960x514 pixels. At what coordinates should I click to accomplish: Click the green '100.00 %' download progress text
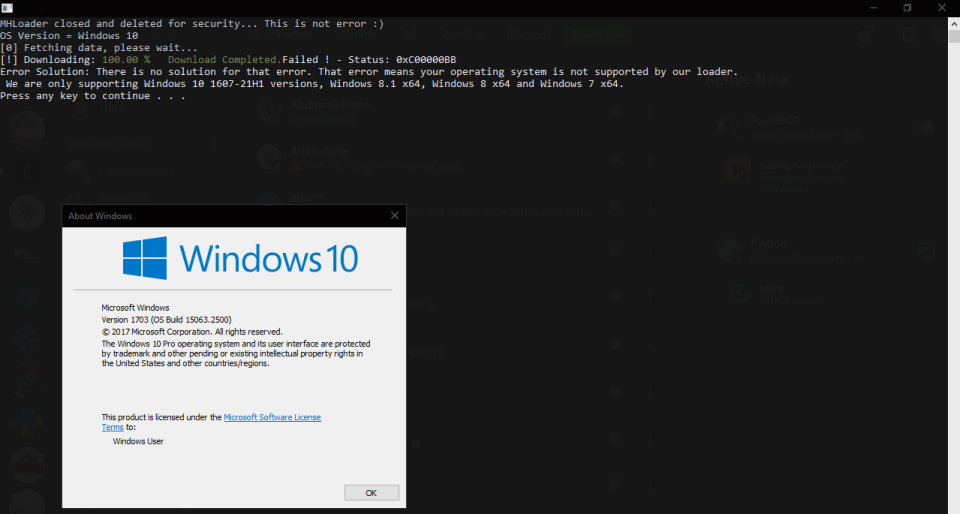126,59
